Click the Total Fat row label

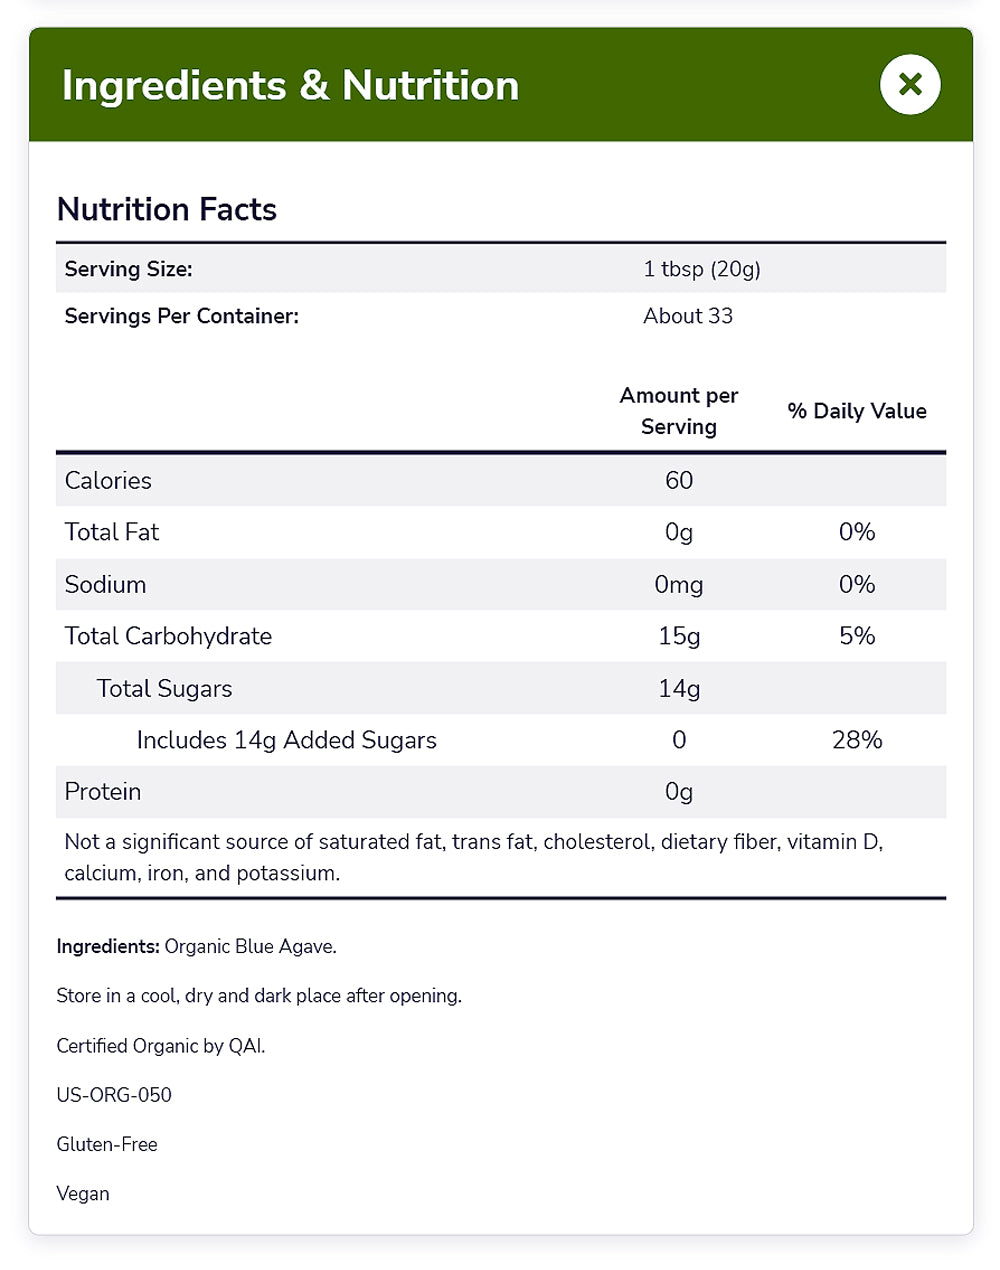pos(112,533)
